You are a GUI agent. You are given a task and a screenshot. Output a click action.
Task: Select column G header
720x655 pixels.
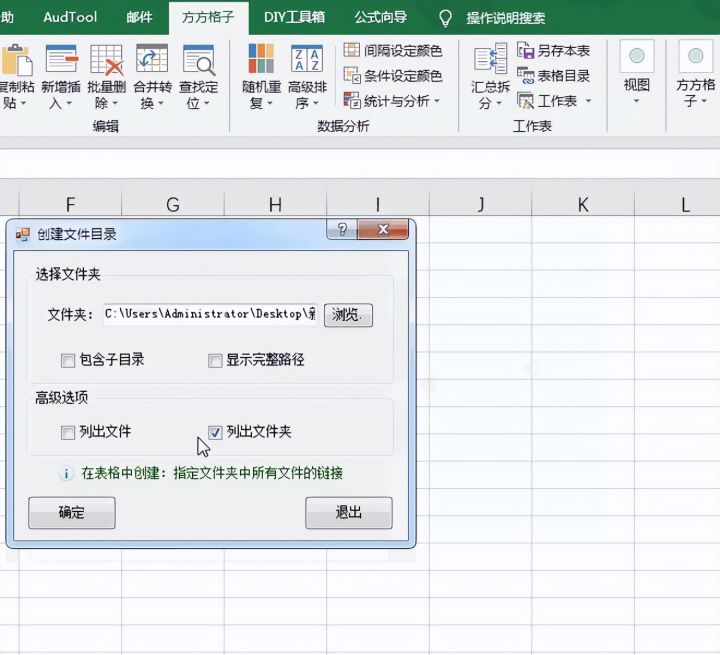(x=173, y=204)
